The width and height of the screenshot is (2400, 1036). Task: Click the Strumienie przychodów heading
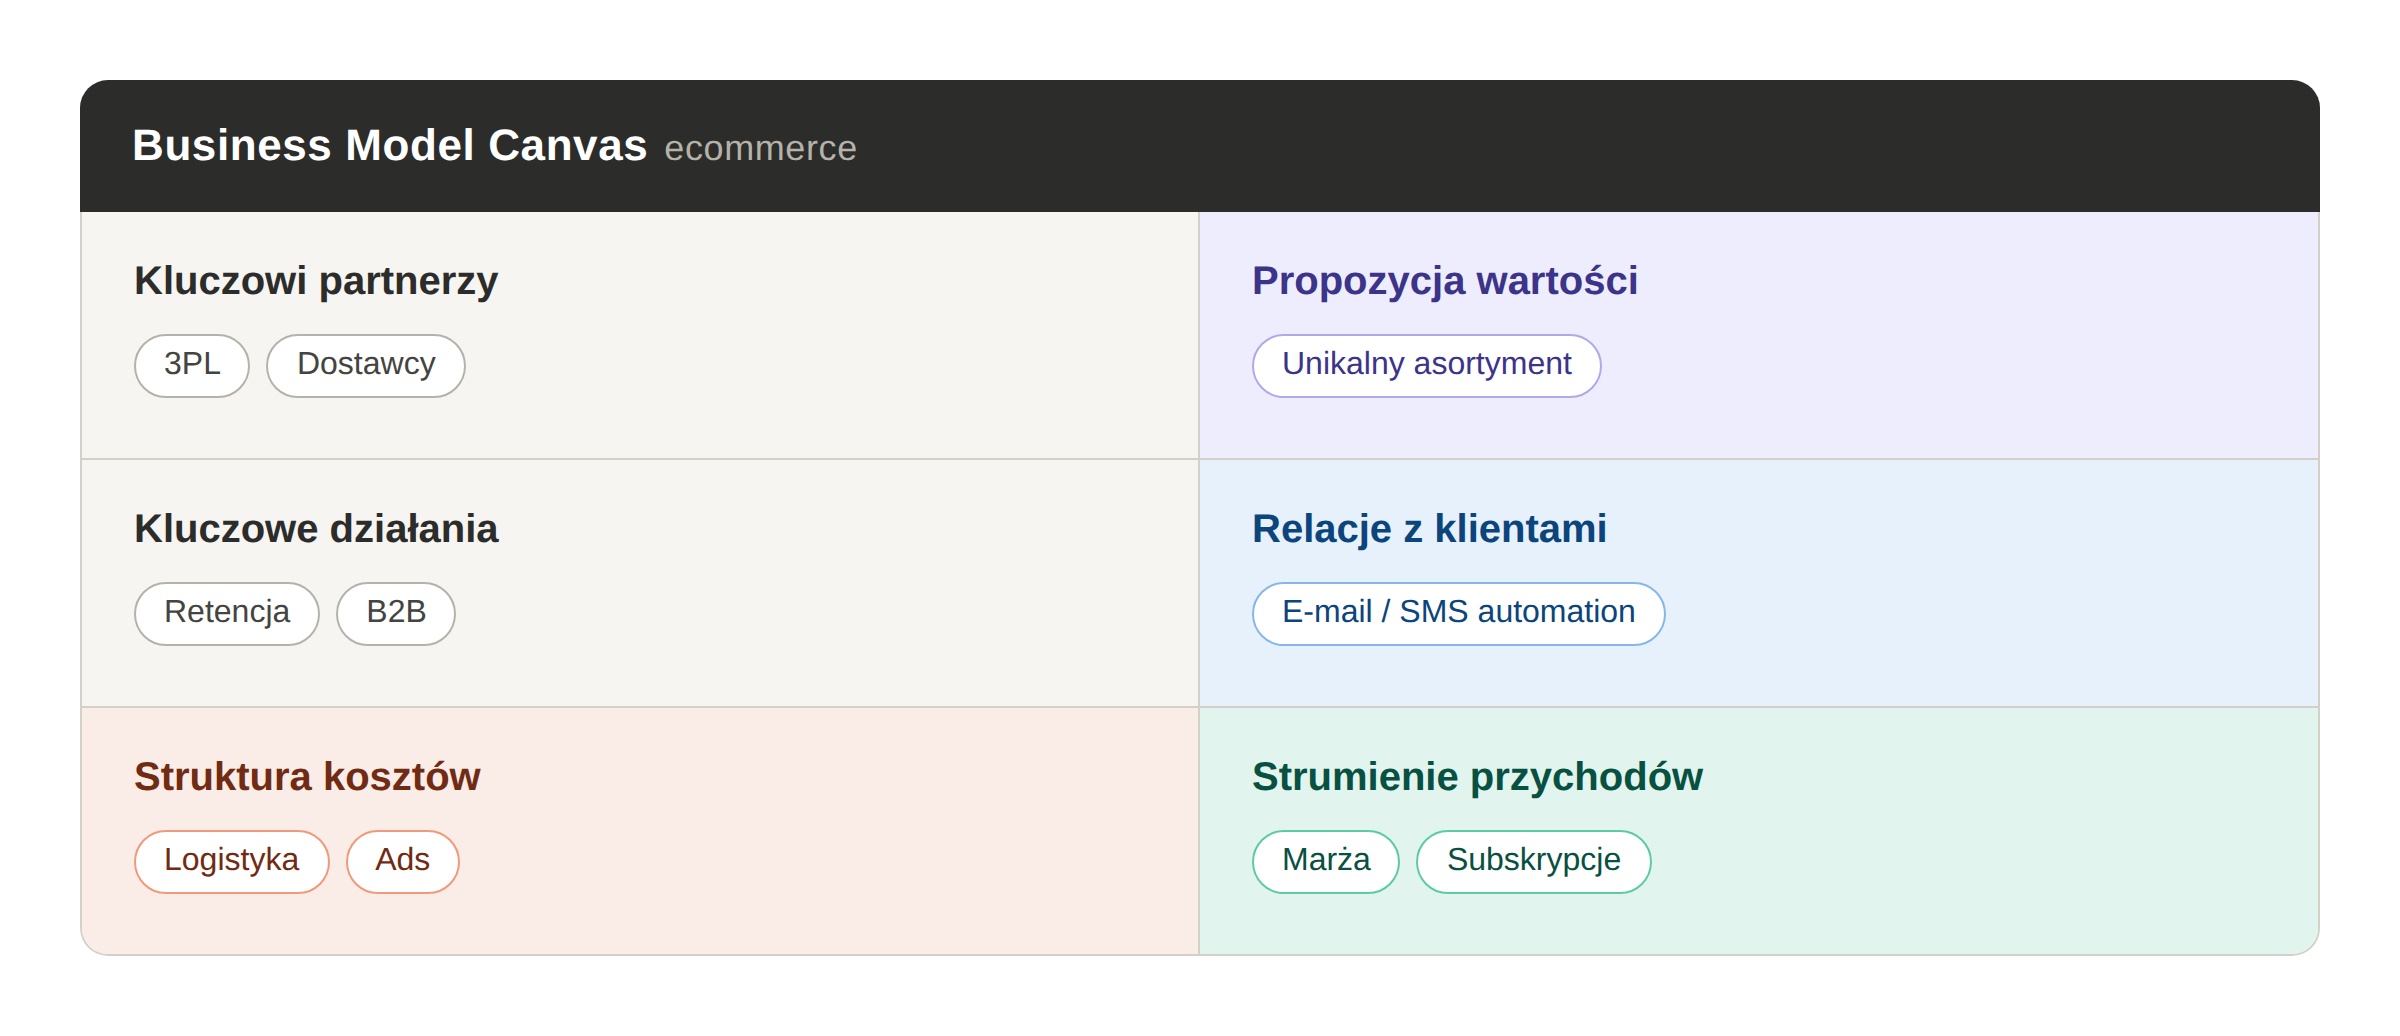click(x=1477, y=777)
